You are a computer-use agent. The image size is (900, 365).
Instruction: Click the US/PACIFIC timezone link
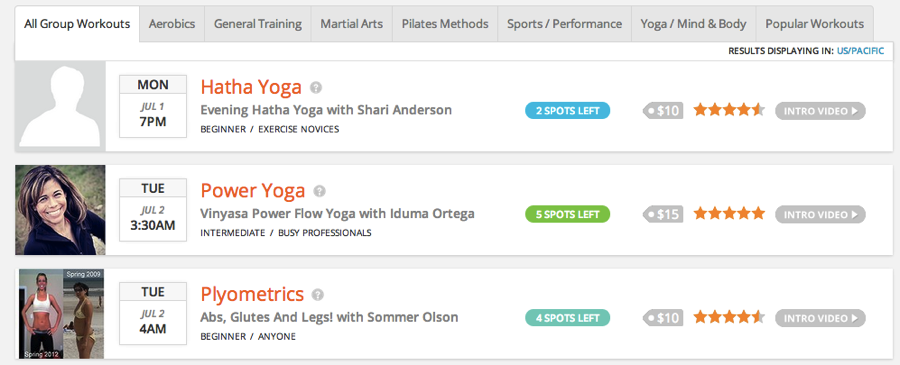860,51
